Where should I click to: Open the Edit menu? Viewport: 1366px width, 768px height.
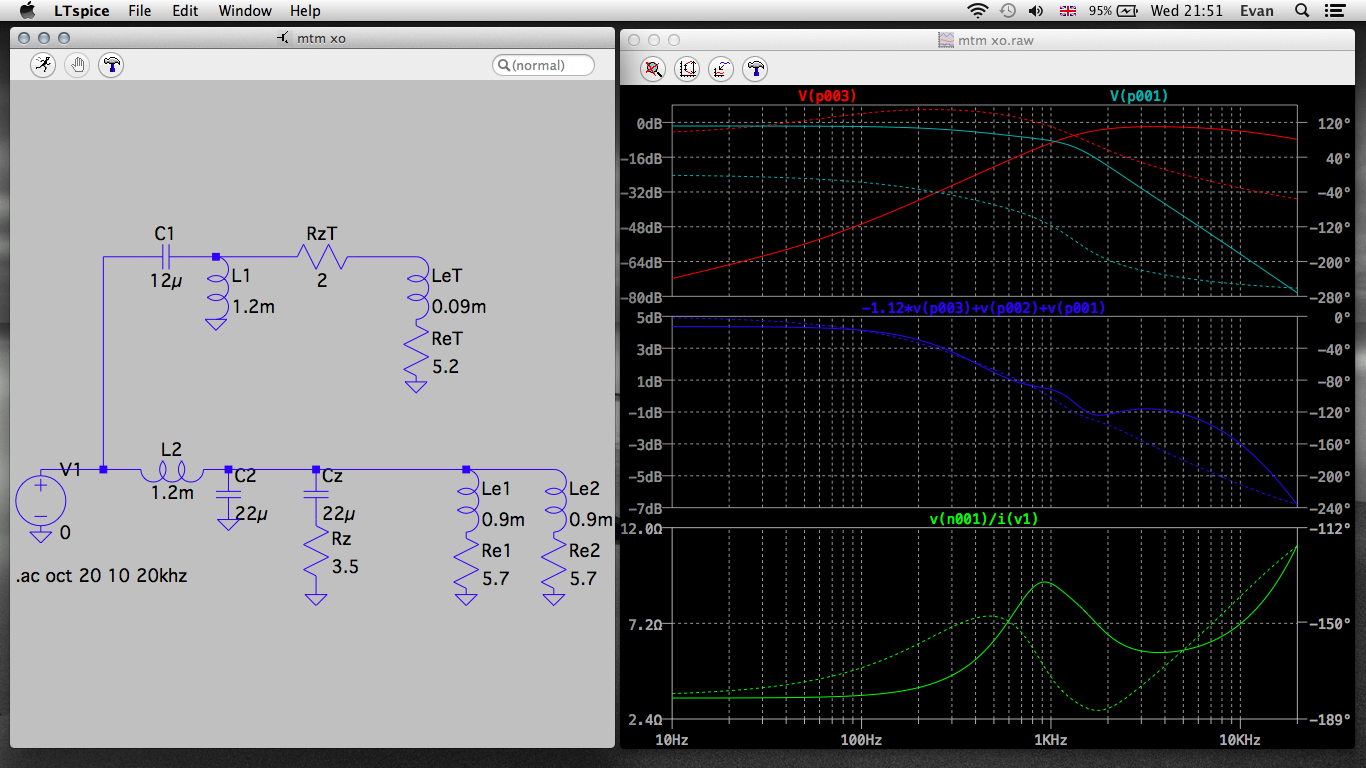[185, 11]
